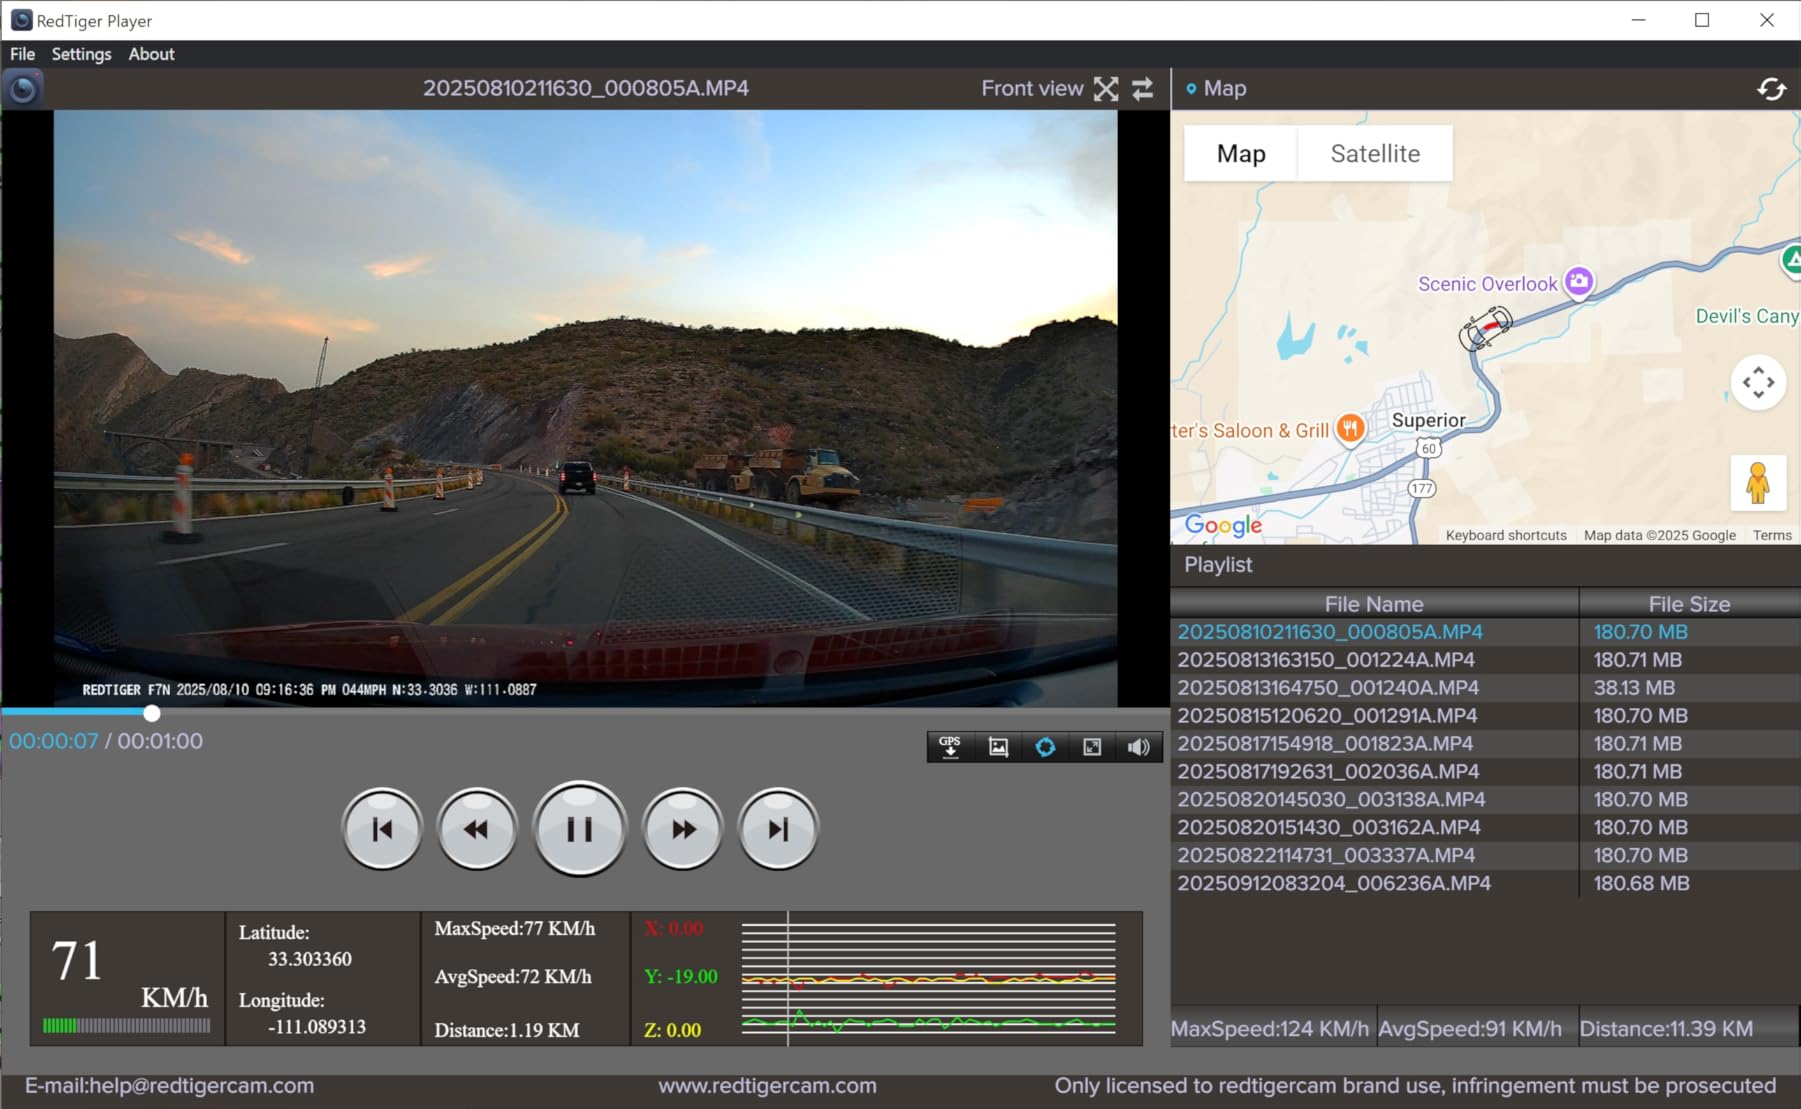This screenshot has width=1801, height=1109.
Task: Capture a snapshot of the current frame
Action: pyautogui.click(x=997, y=746)
